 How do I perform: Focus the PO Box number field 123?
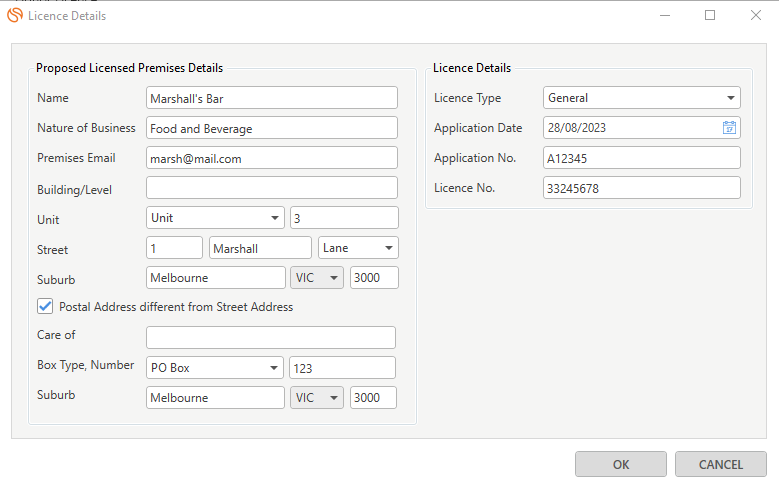pyautogui.click(x=342, y=368)
